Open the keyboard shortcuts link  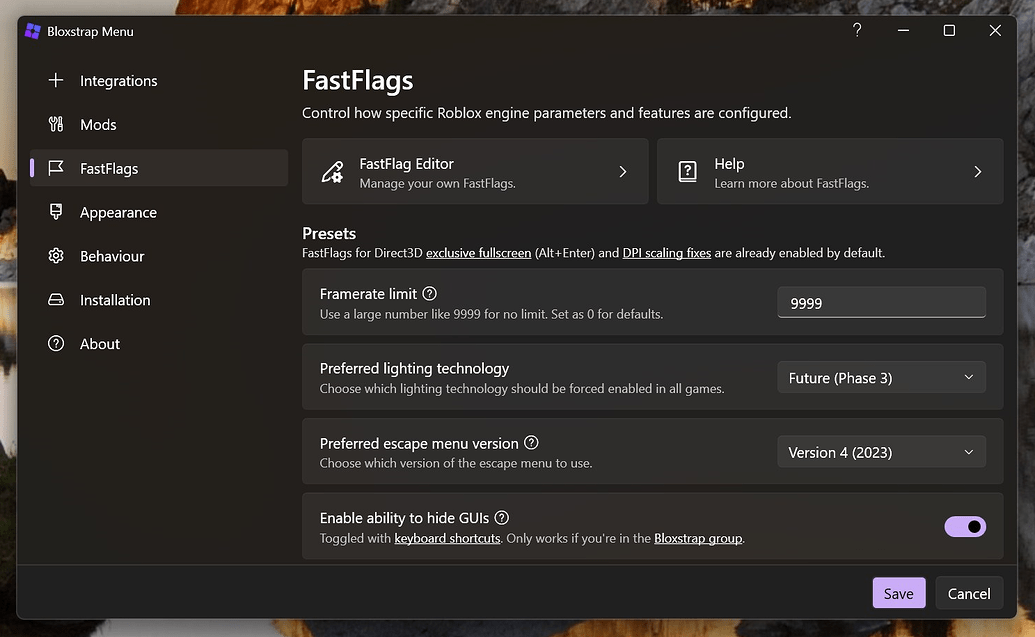pyautogui.click(x=447, y=537)
